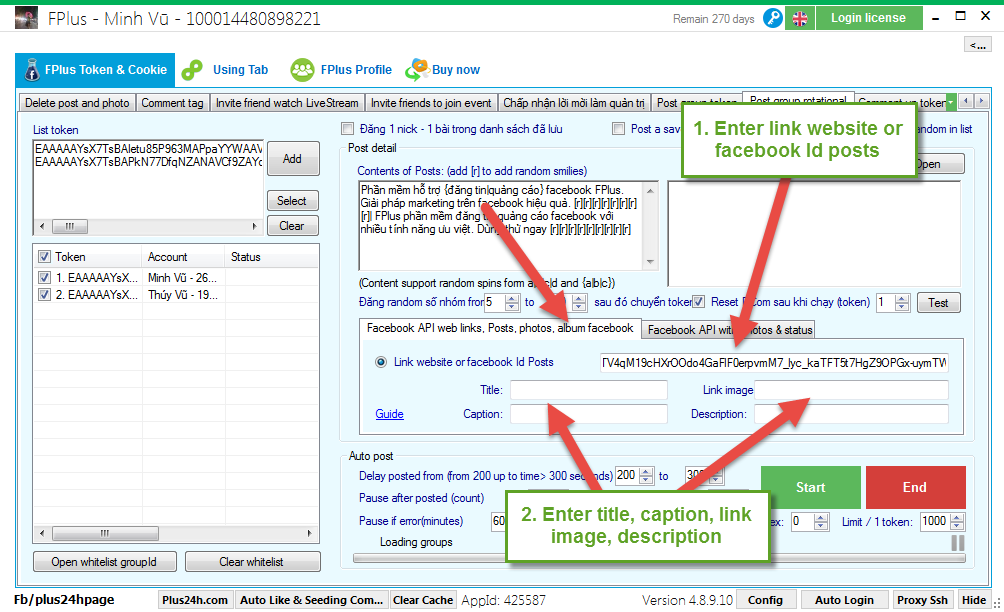
Task: Open the Using Tab section
Action: [x=225, y=70]
